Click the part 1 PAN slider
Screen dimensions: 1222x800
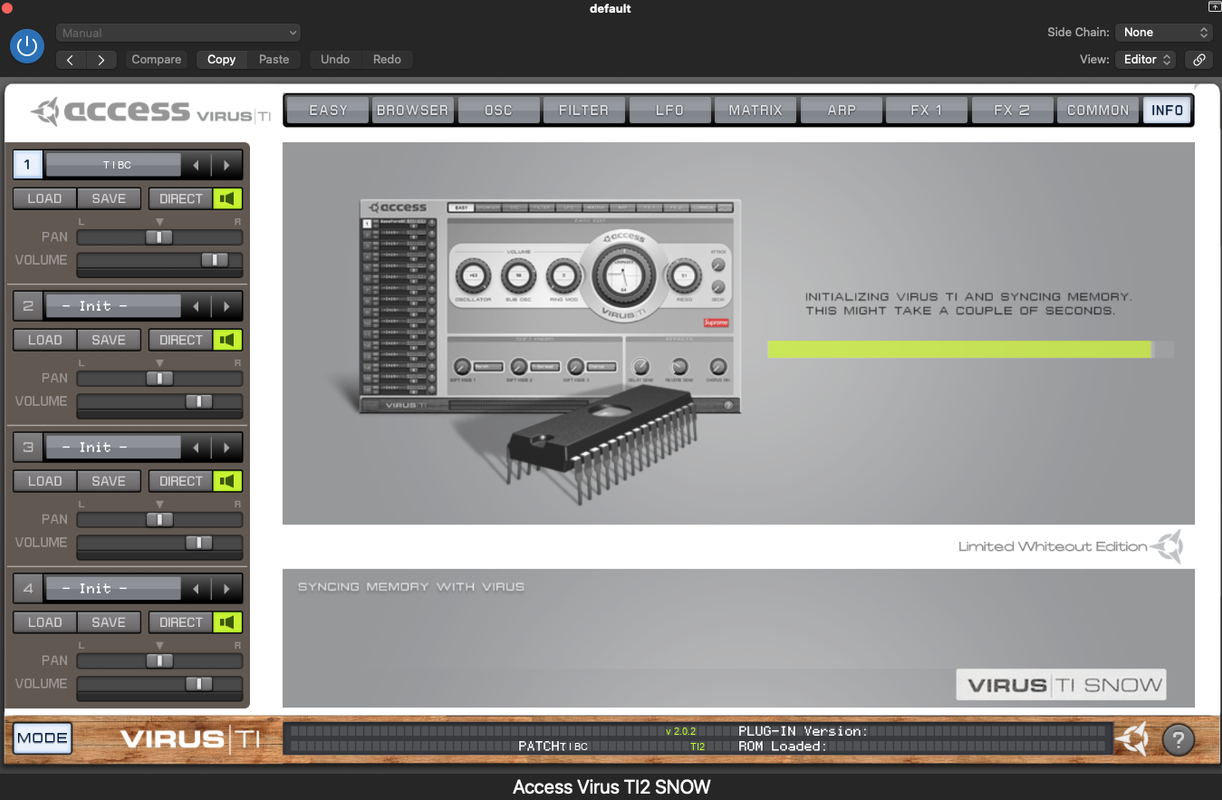pos(160,237)
